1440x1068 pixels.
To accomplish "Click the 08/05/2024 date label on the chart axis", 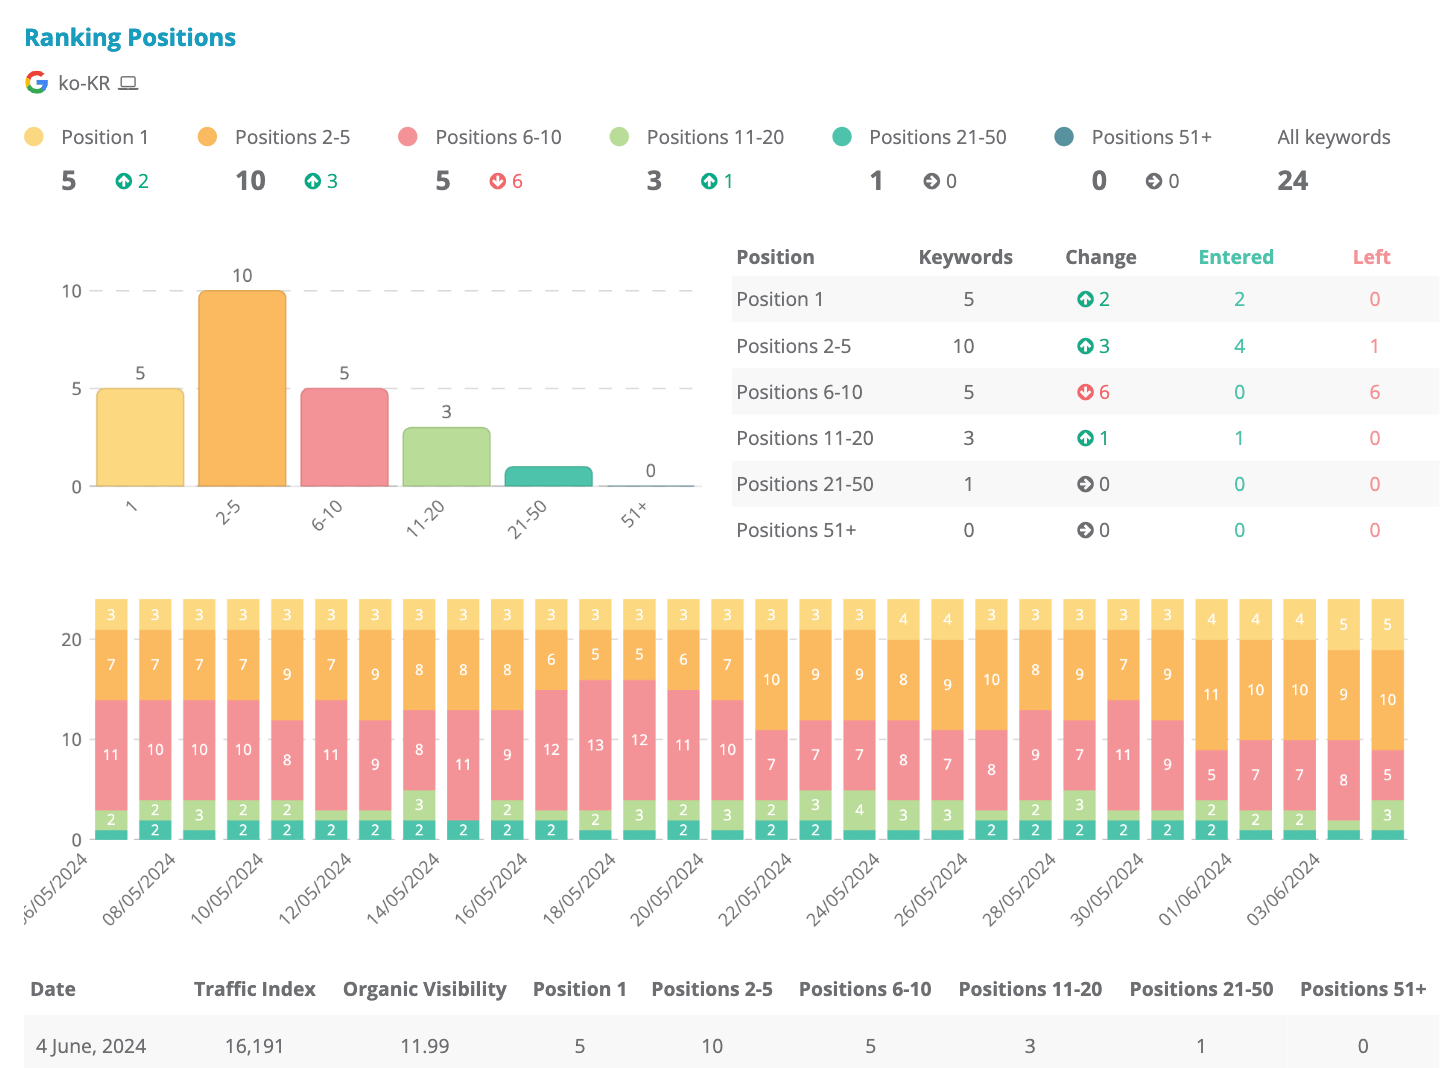I will pos(141,889).
